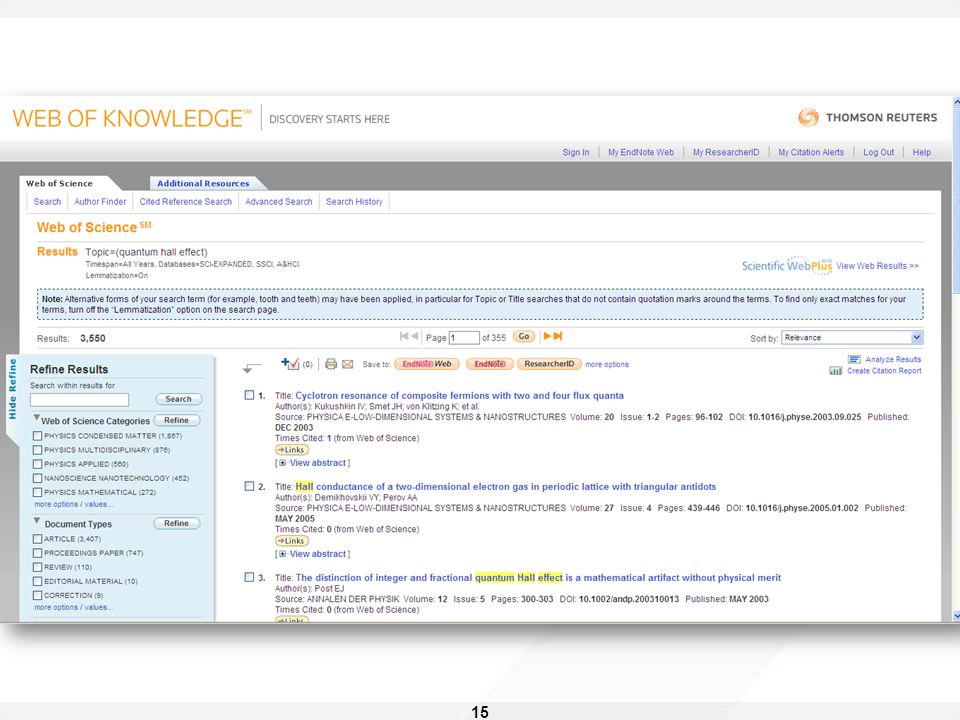Viewport: 960px width, 720px height.
Task: Show more options under Web of Science Categories
Action: (73, 504)
